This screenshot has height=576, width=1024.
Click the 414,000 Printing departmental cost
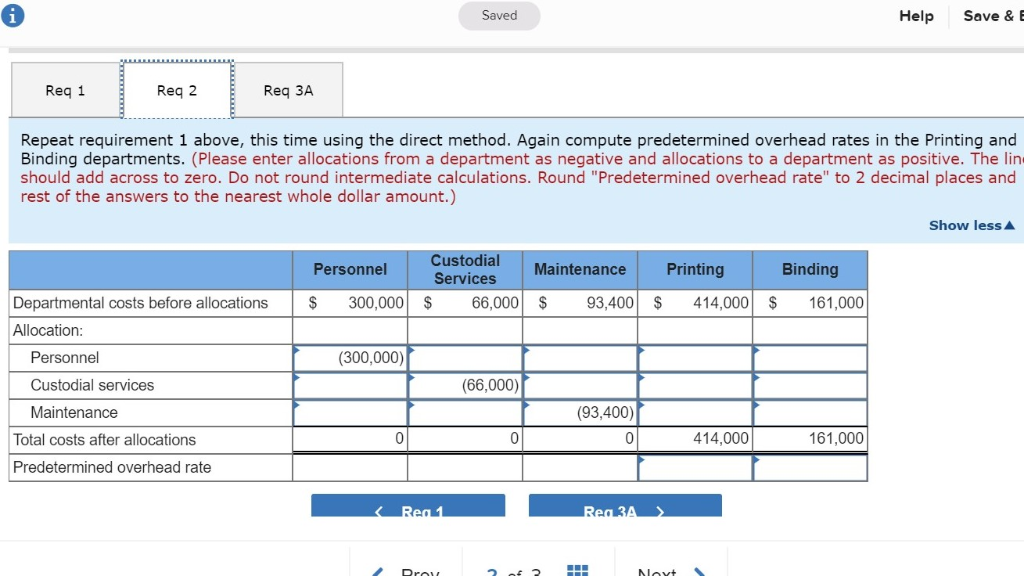(x=720, y=303)
